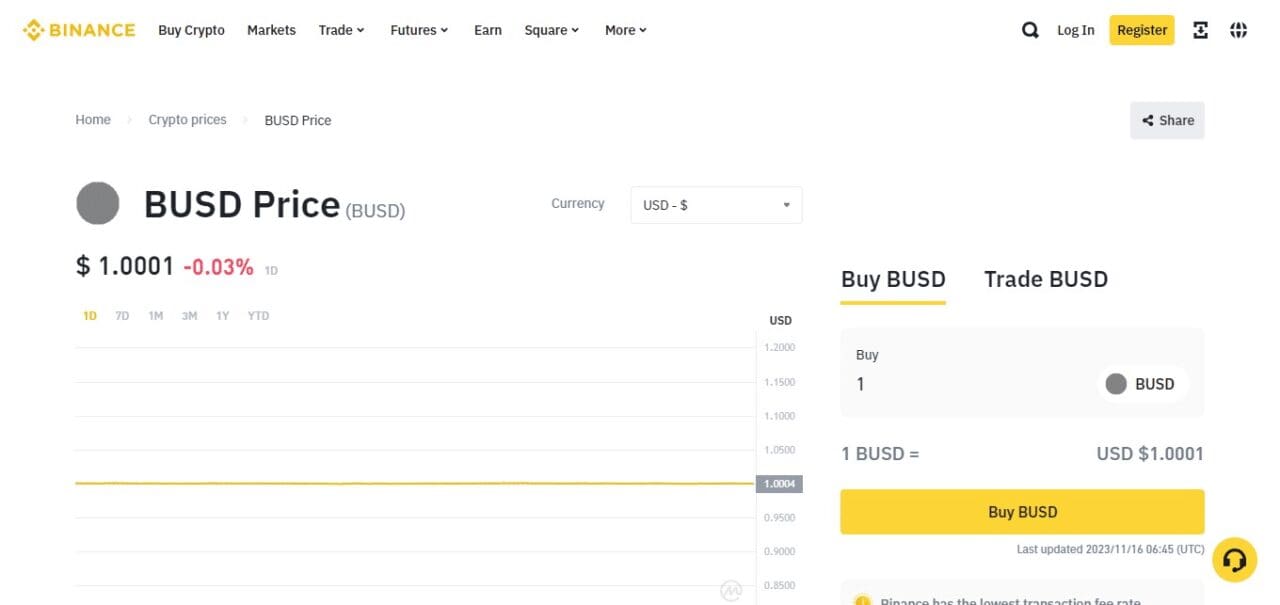Viewport: 1280px width, 605px height.
Task: Expand the Square menu
Action: click(552, 30)
